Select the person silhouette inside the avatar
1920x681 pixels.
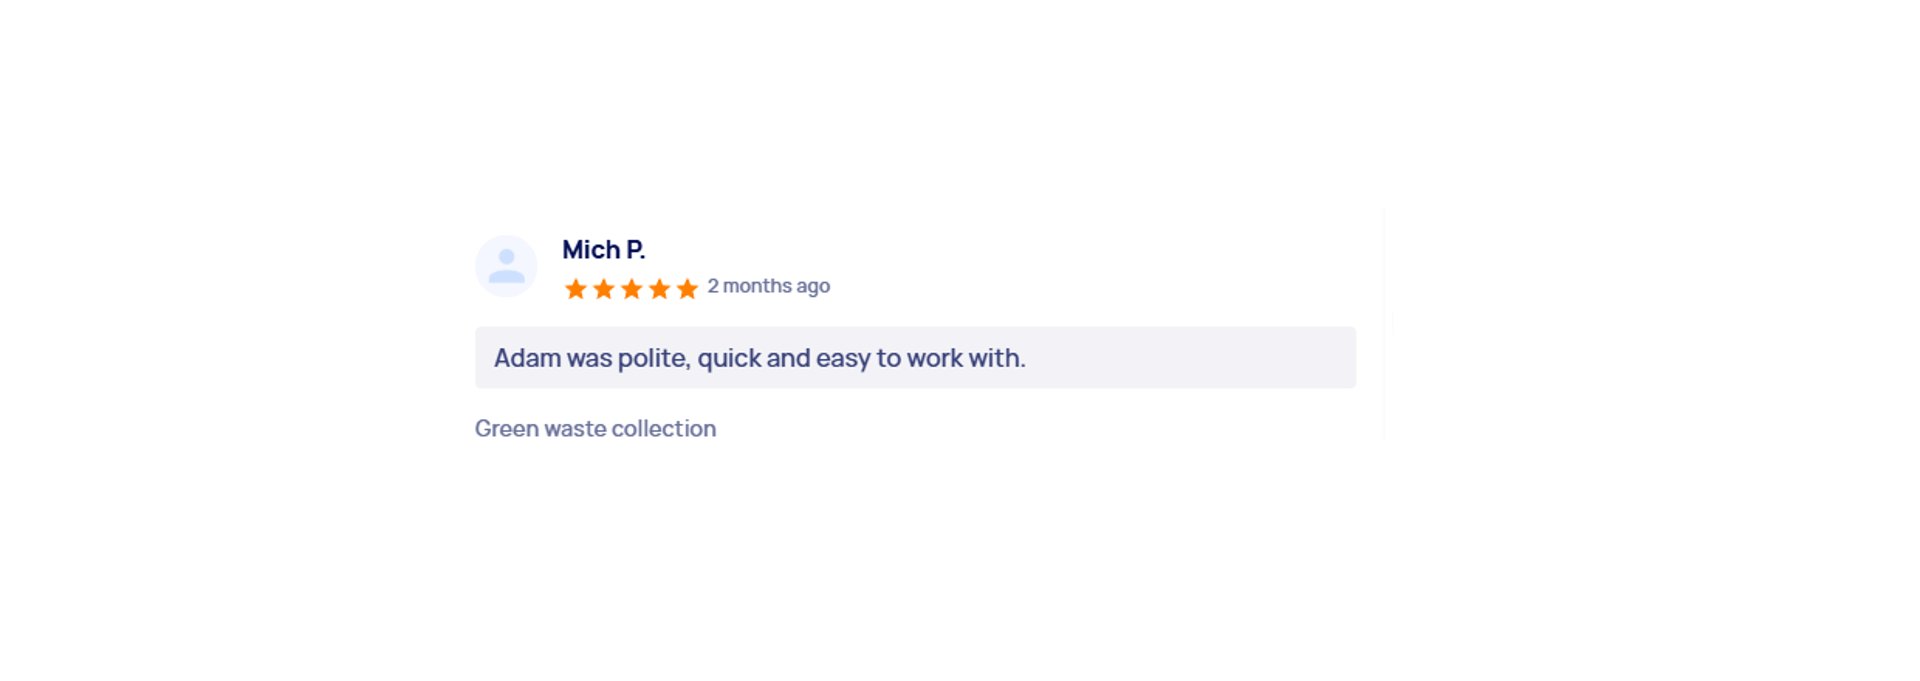(506, 266)
